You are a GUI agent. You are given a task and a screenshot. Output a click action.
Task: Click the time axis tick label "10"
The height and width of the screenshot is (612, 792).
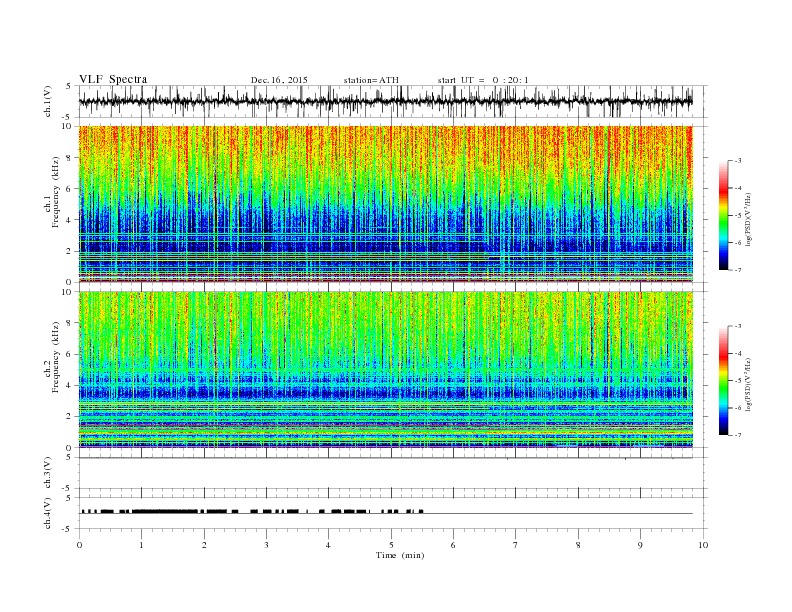703,545
